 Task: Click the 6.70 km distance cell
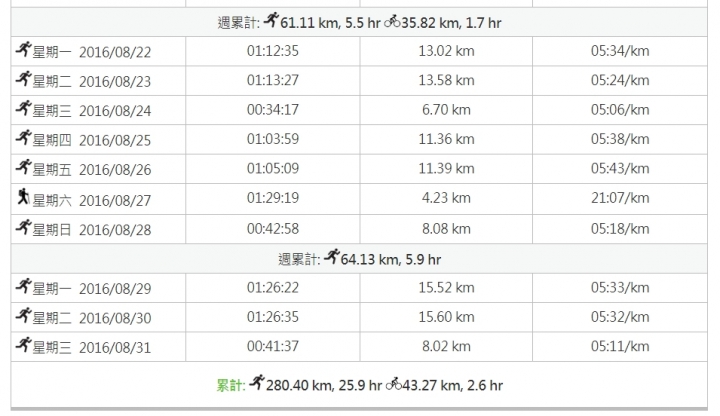[446, 110]
